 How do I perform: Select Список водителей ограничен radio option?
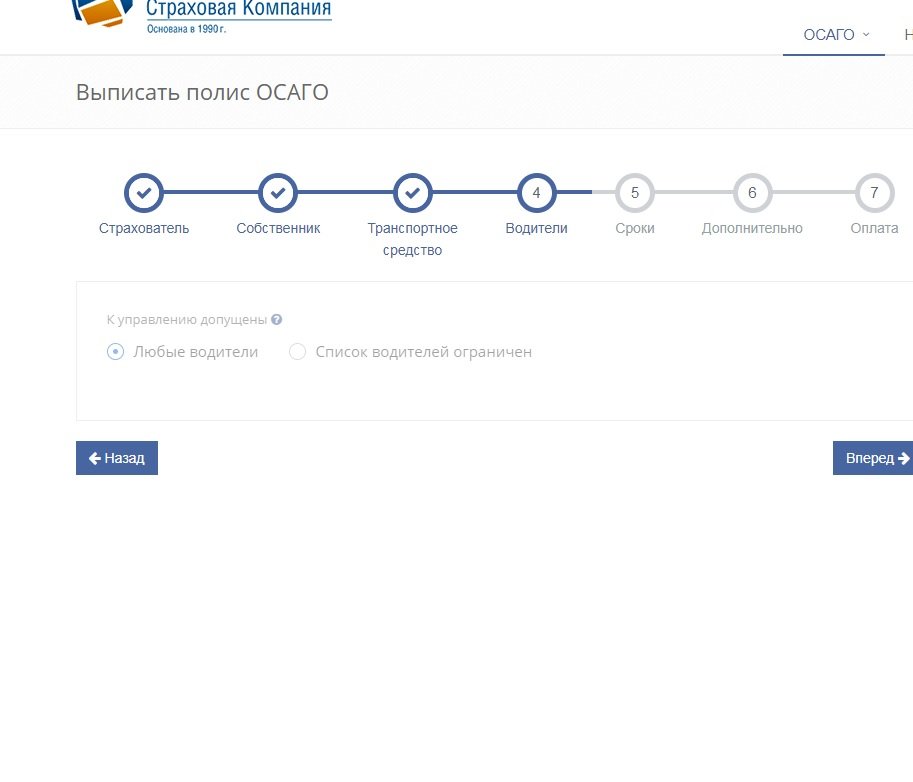[298, 352]
